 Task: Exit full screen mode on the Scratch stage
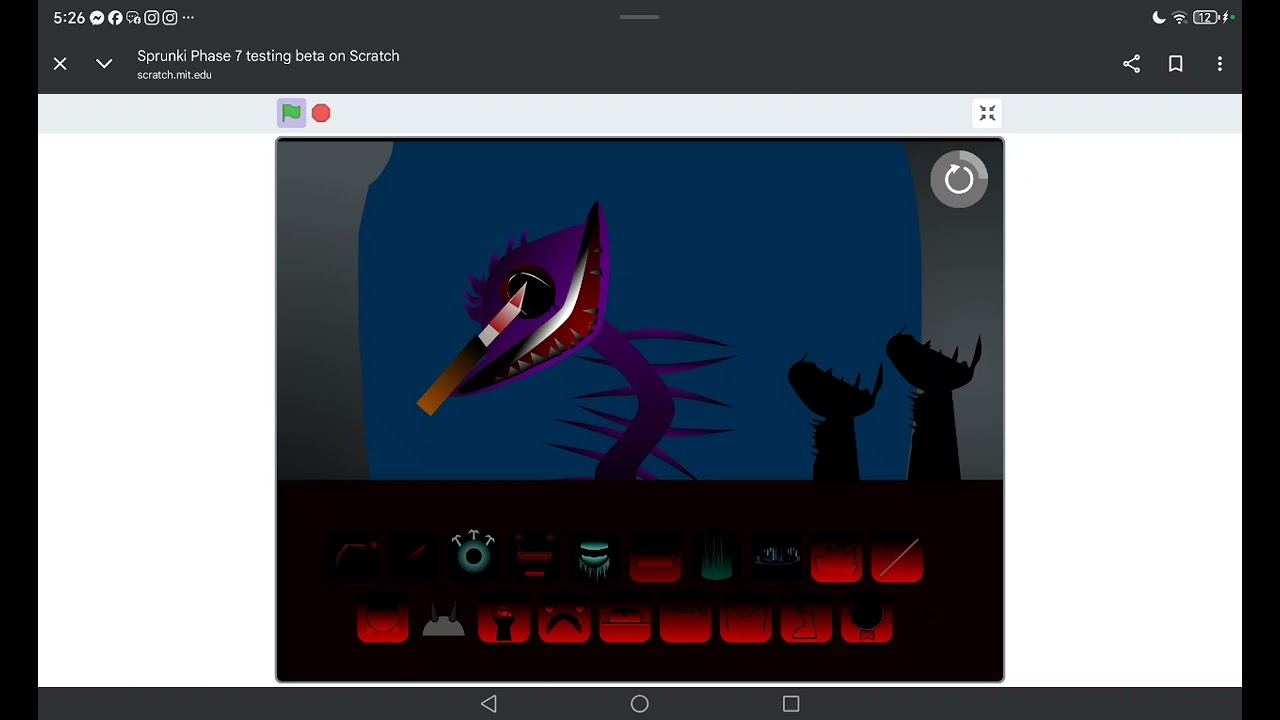point(987,113)
